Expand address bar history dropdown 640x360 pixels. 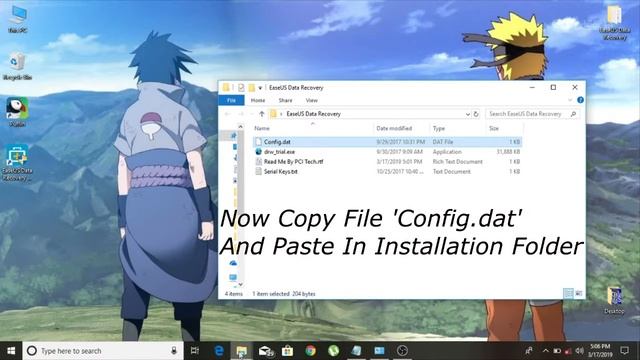468,114
